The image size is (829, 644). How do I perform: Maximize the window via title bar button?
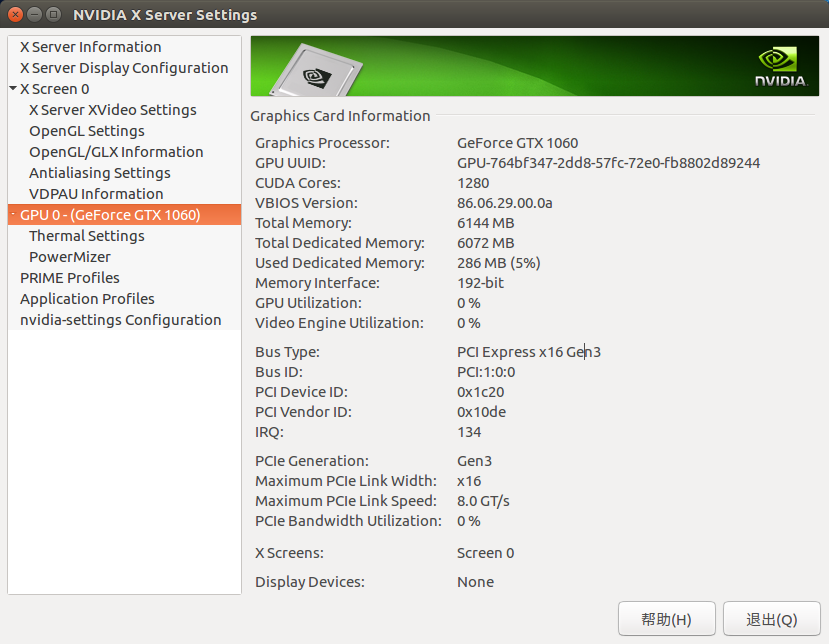tap(53, 14)
